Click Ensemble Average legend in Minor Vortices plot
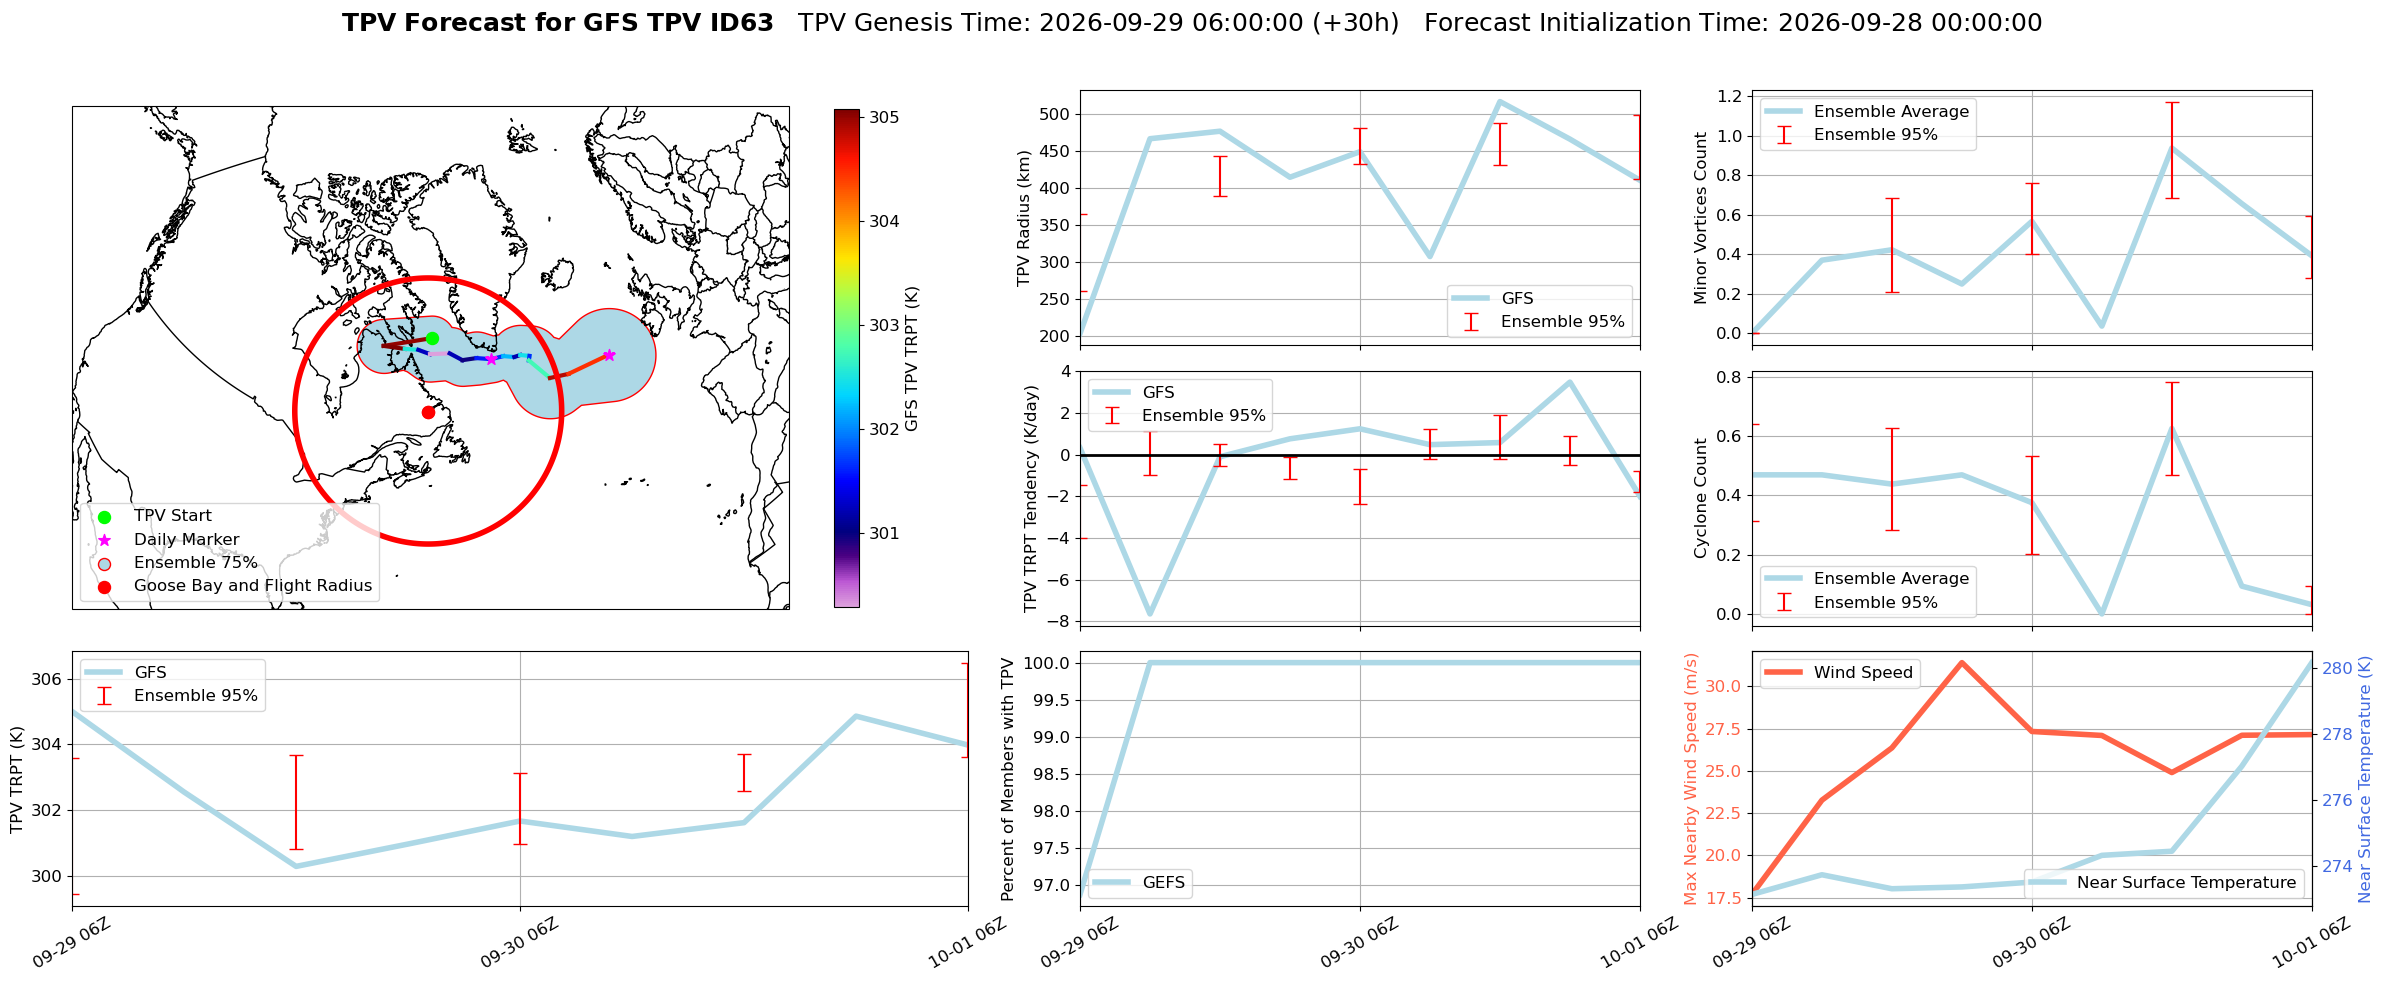2384x982 pixels. (x=1866, y=112)
